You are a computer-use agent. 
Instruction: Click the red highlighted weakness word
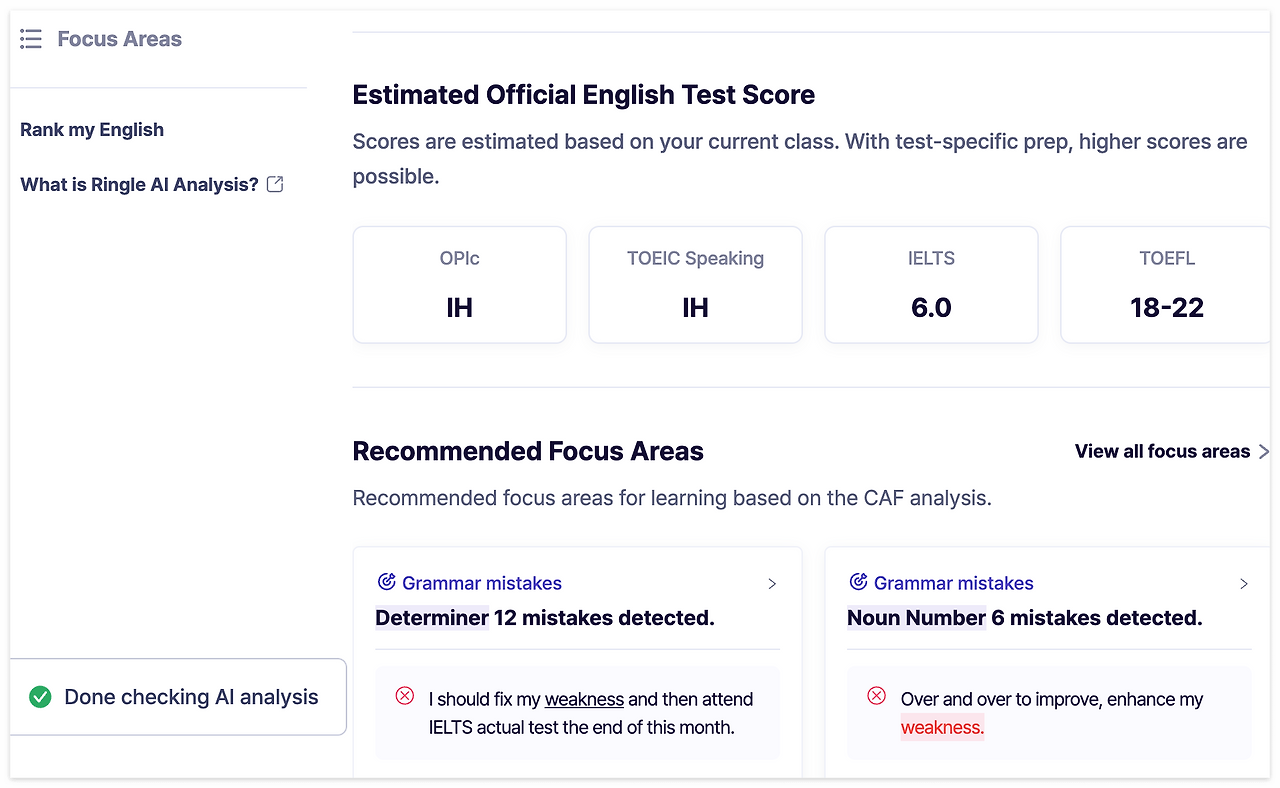point(942,727)
